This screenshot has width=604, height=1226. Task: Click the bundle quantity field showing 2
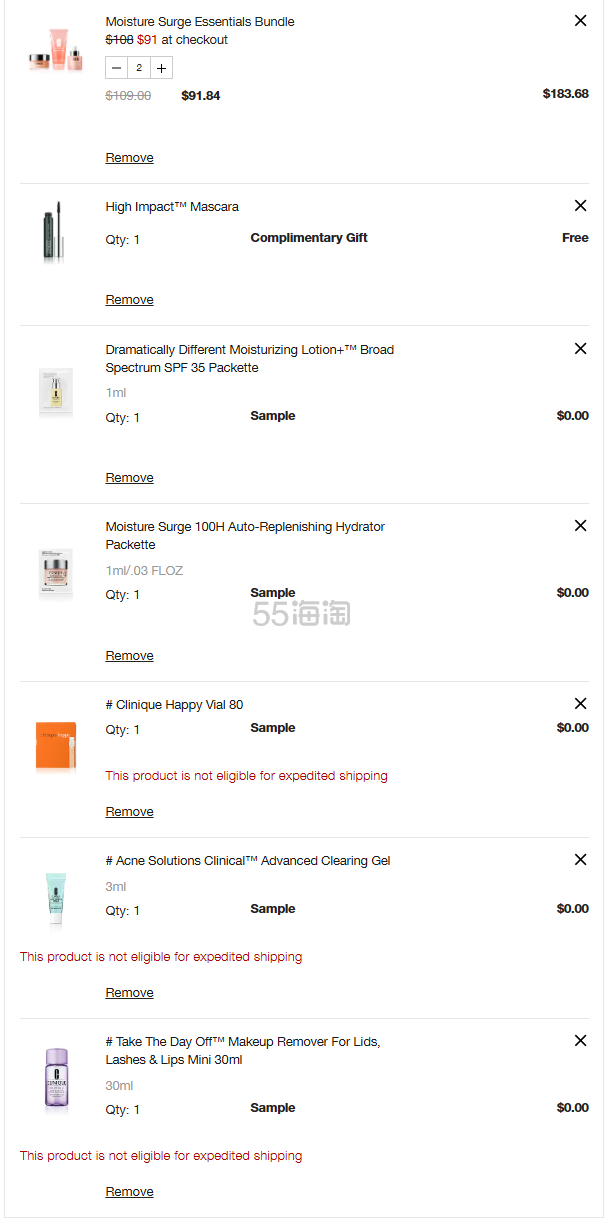click(139, 68)
